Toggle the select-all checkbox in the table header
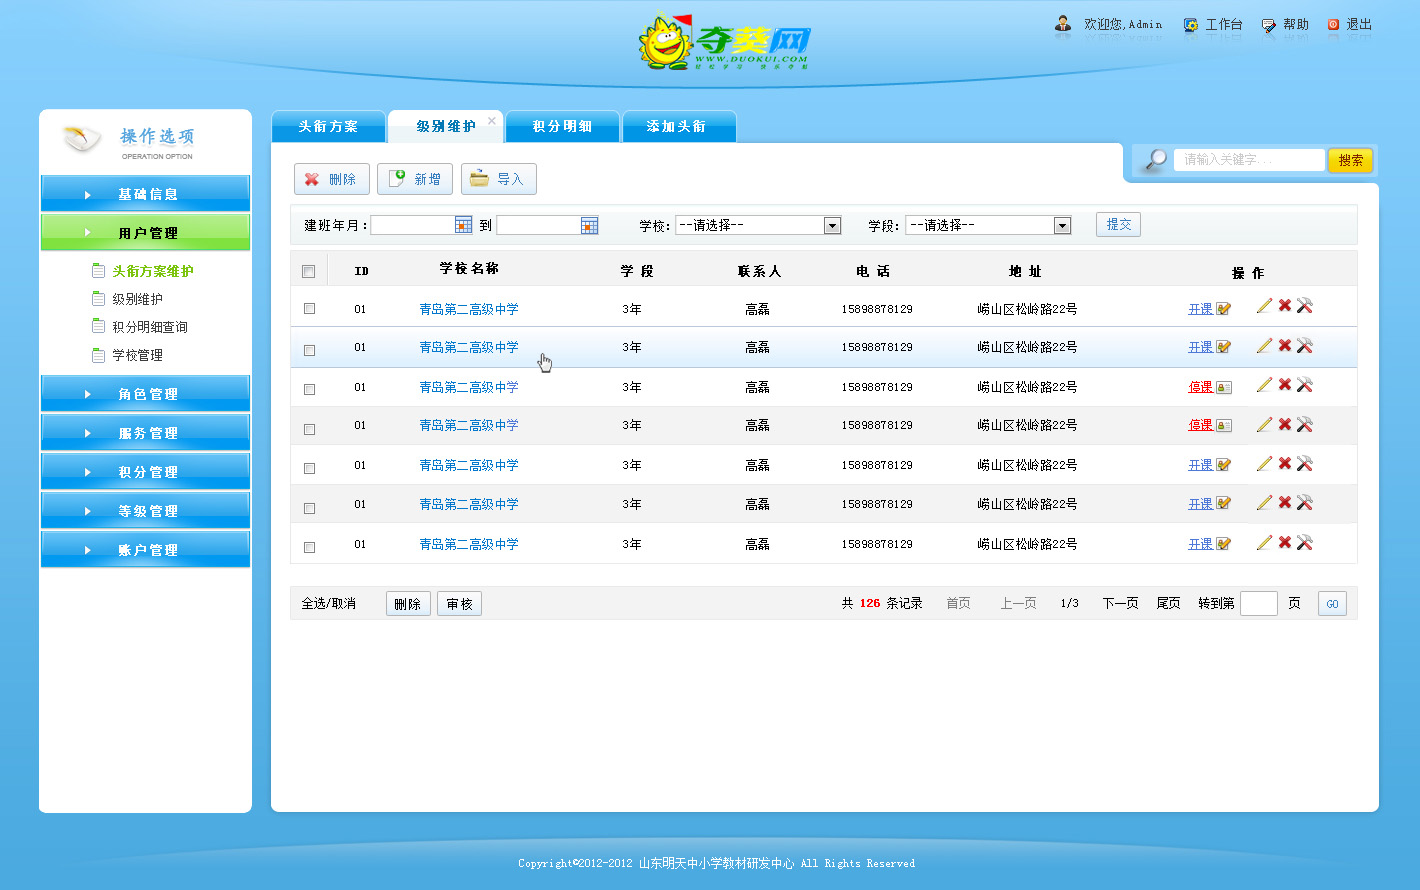Image resolution: width=1420 pixels, height=890 pixels. 308,271
